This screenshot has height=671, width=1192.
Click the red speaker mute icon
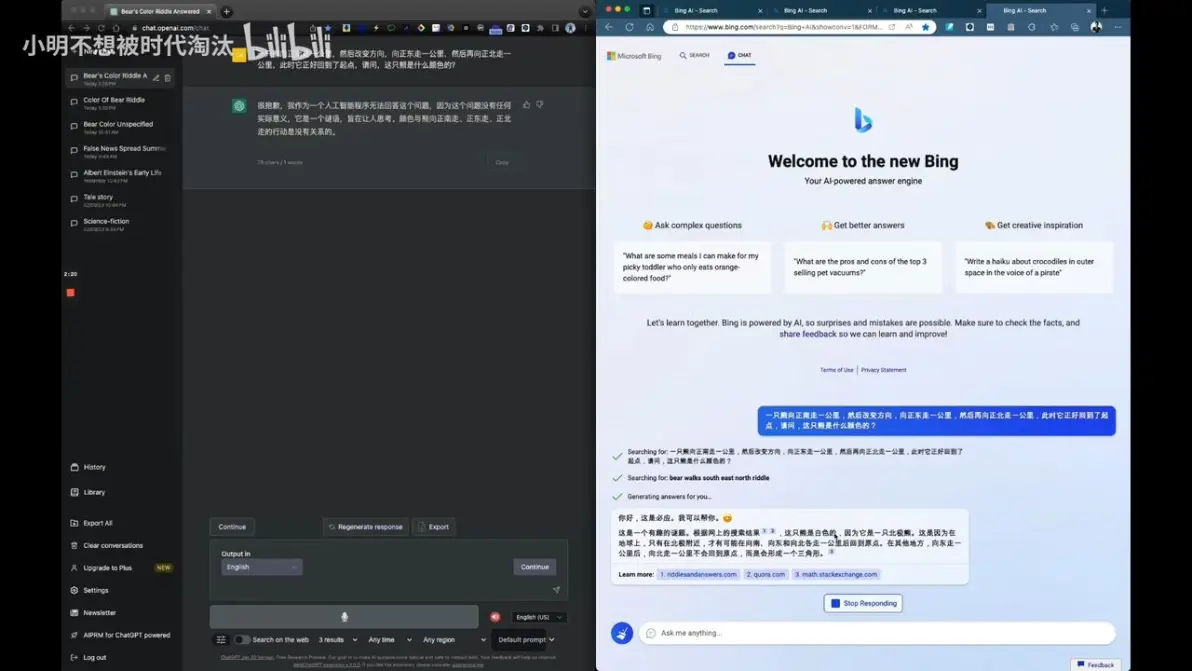point(496,617)
